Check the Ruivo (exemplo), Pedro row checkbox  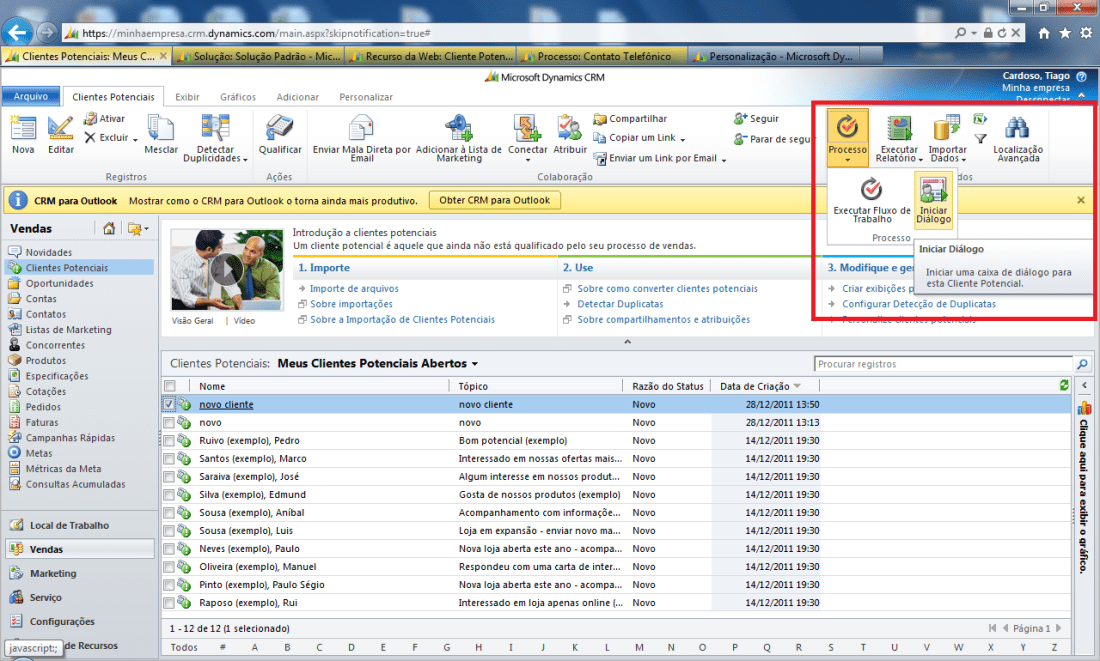[169, 441]
